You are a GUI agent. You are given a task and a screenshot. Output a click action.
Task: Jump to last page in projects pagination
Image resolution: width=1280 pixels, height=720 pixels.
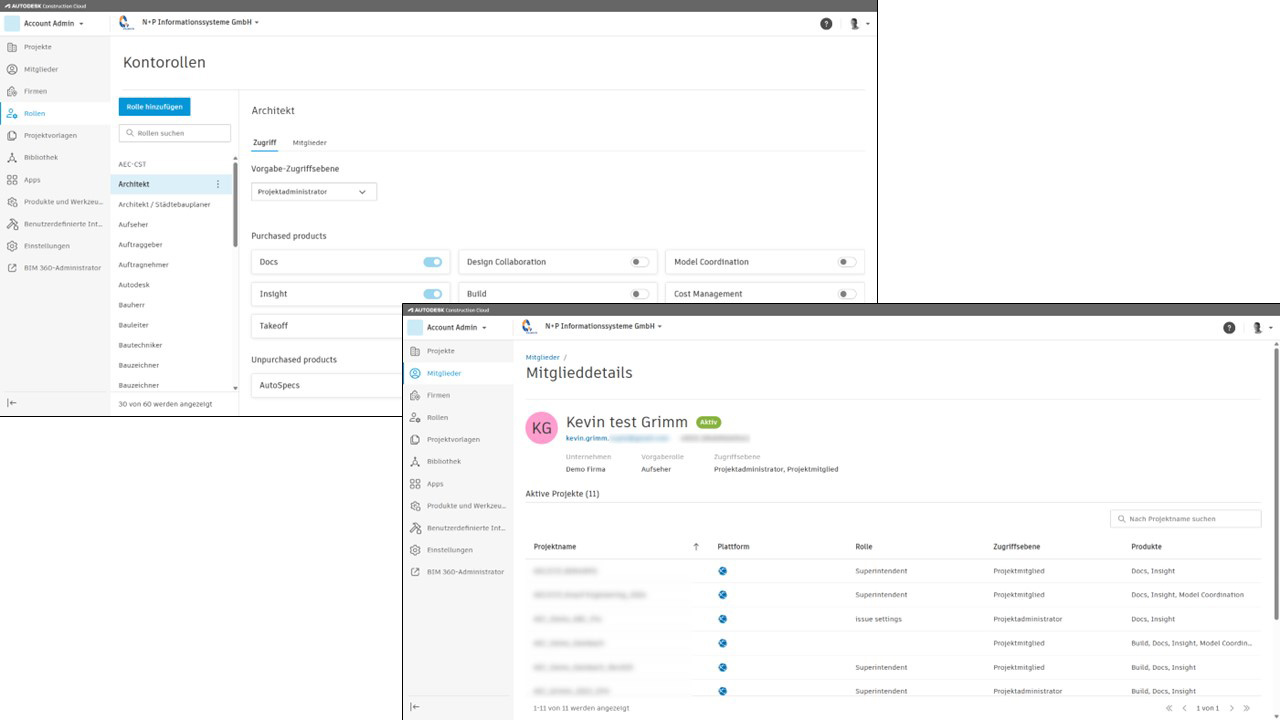pos(1248,708)
